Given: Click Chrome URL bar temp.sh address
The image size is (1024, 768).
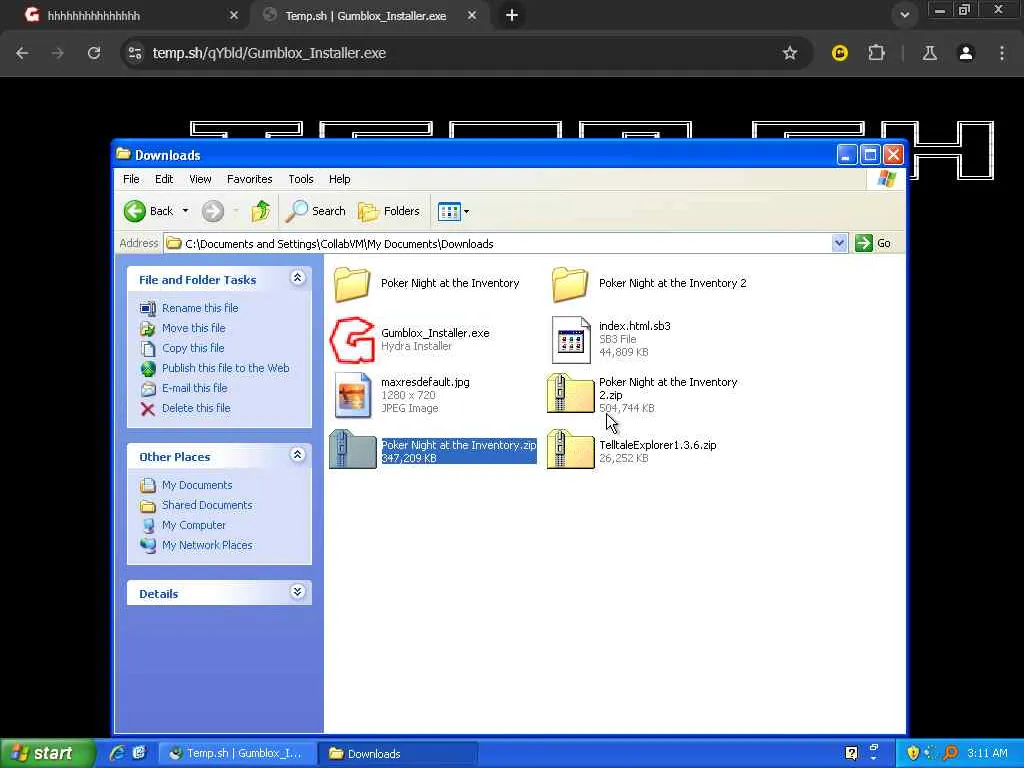Looking at the screenshot, I should [x=269, y=53].
